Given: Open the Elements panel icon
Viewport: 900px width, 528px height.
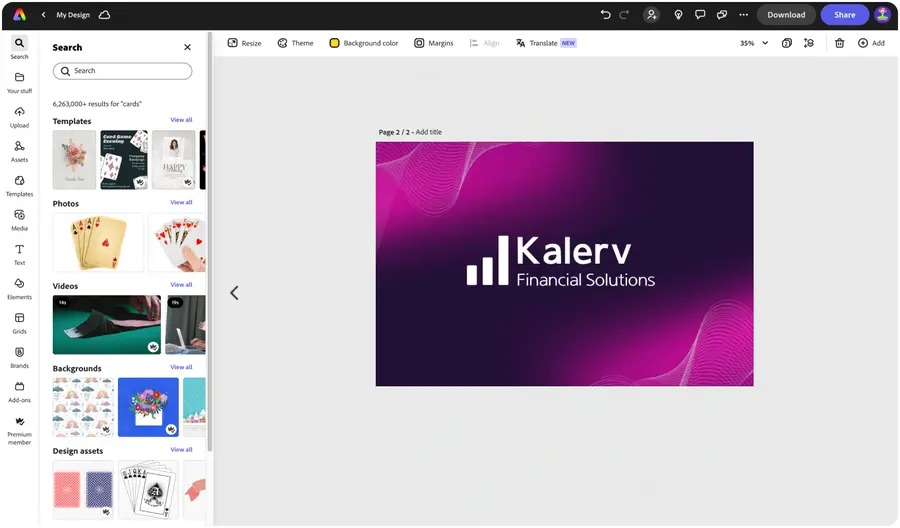Looking at the screenshot, I should [x=20, y=284].
